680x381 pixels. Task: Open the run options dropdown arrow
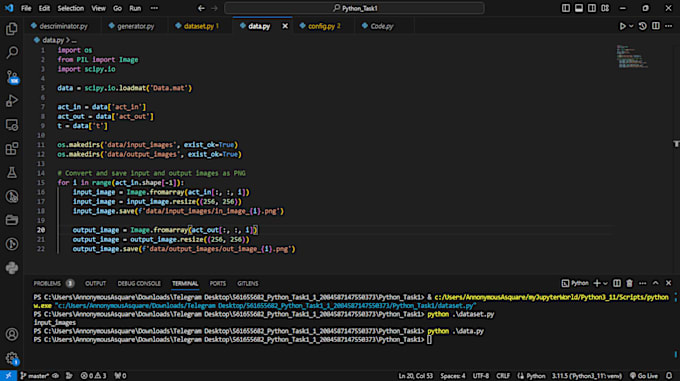pos(631,26)
